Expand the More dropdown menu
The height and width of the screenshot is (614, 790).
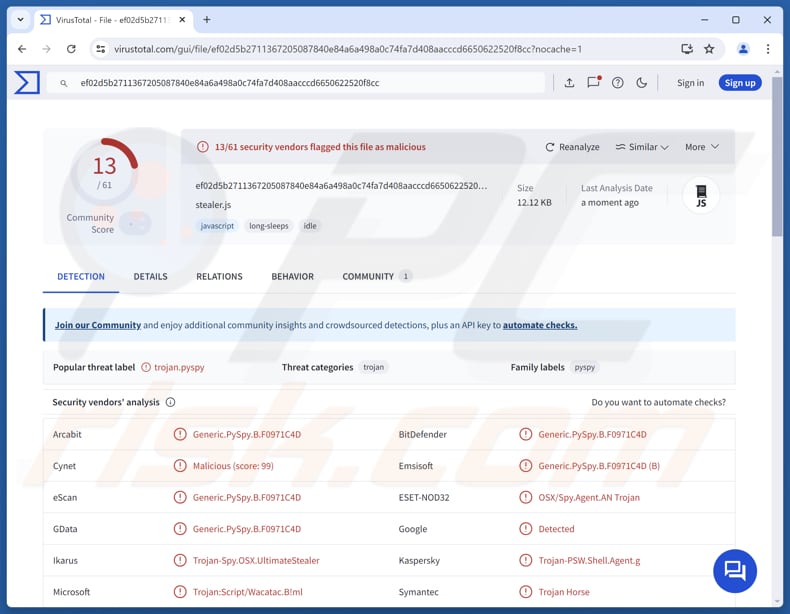point(701,147)
